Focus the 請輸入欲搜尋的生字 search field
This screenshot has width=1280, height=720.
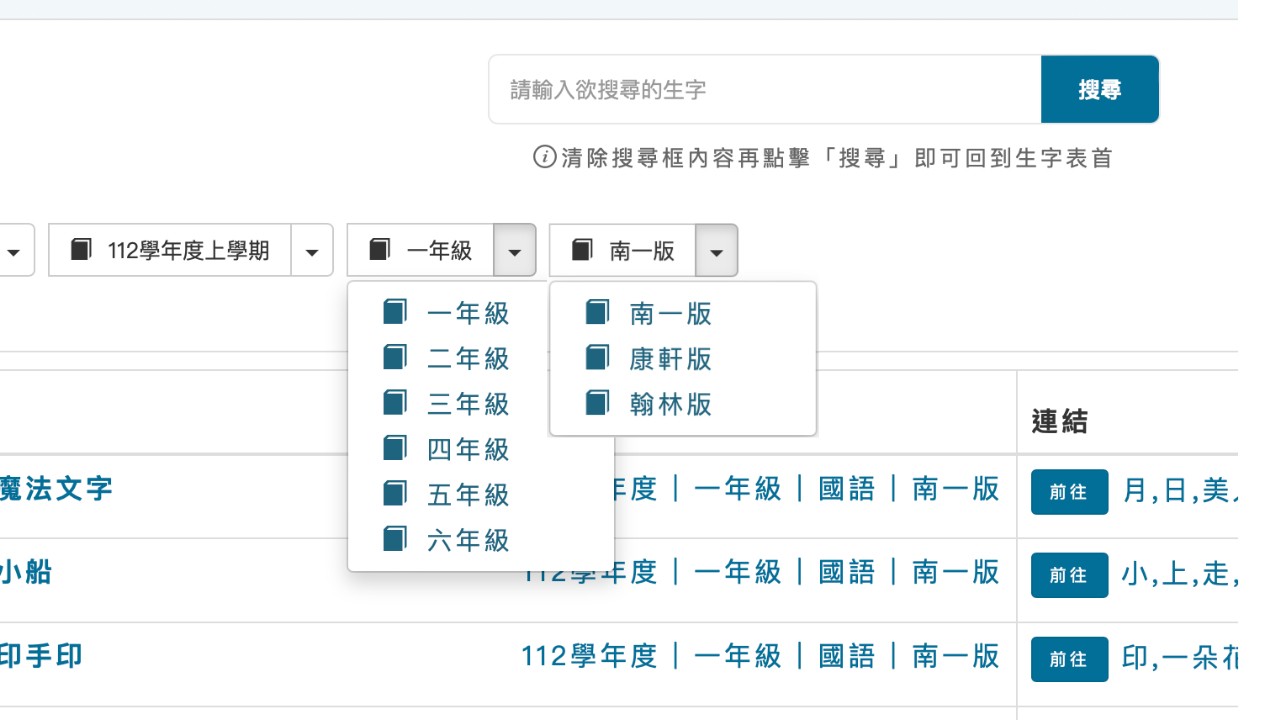click(x=765, y=89)
